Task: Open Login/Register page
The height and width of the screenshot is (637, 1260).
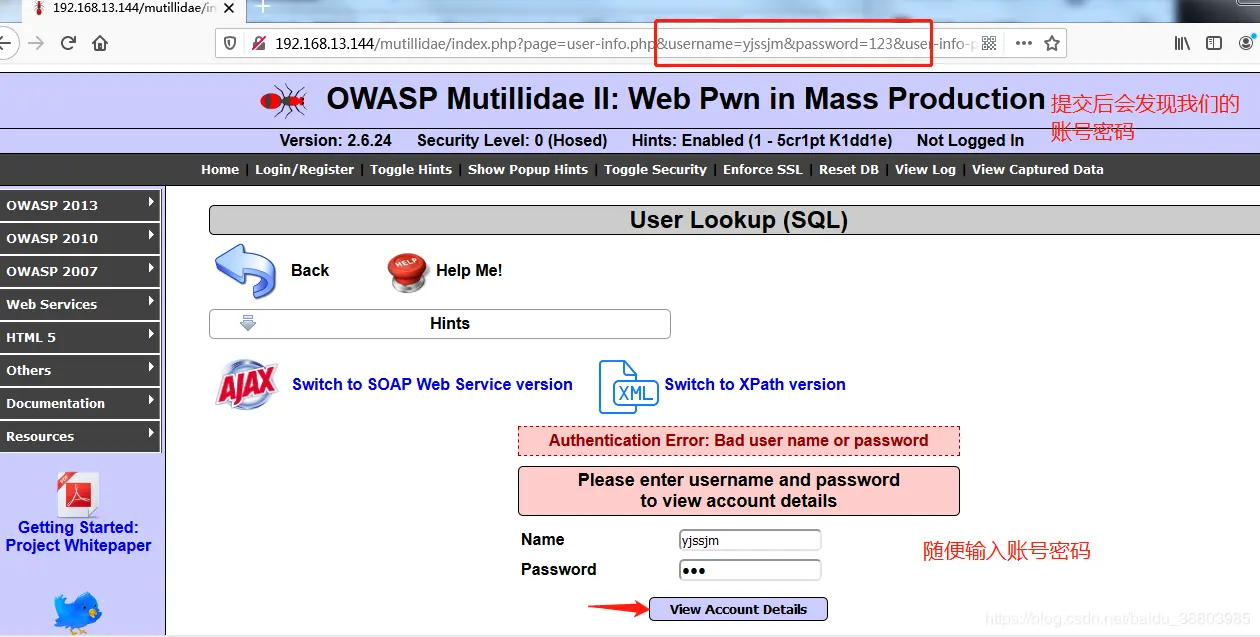Action: pyautogui.click(x=304, y=169)
